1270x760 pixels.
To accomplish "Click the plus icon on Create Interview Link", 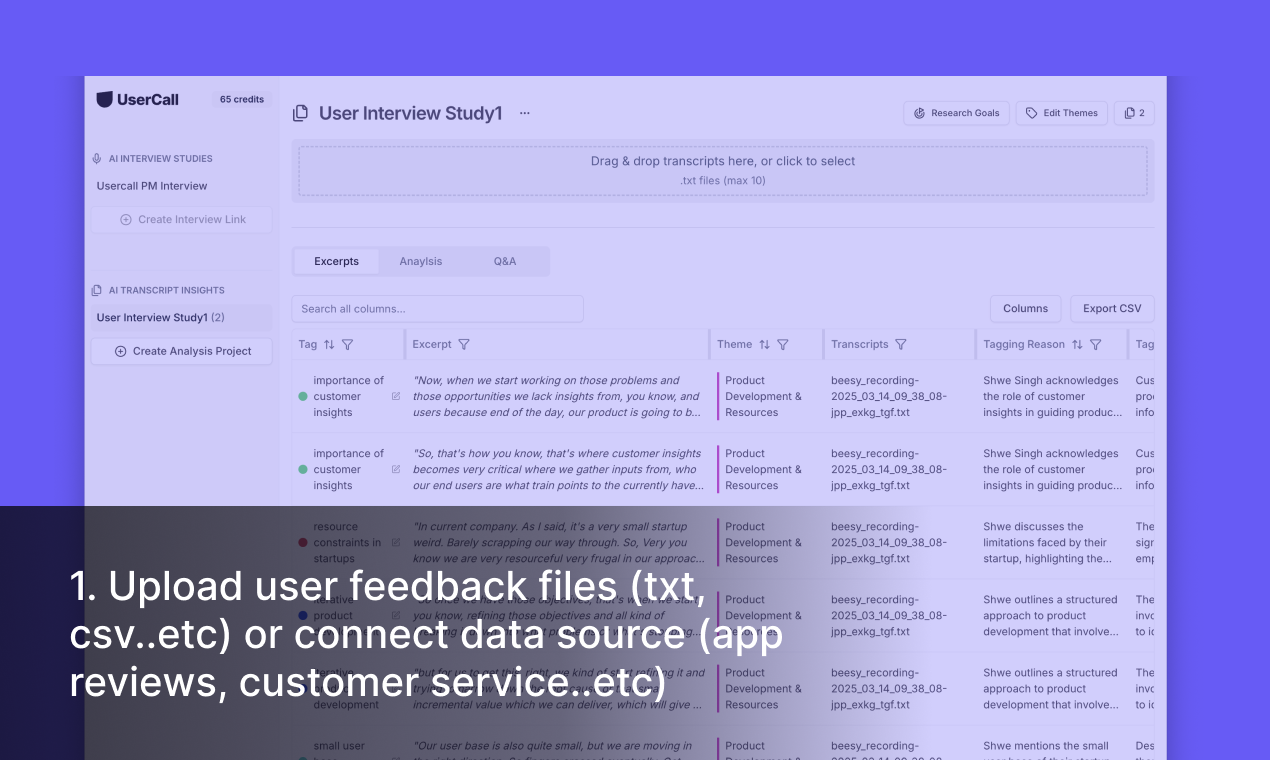I will tap(126, 219).
